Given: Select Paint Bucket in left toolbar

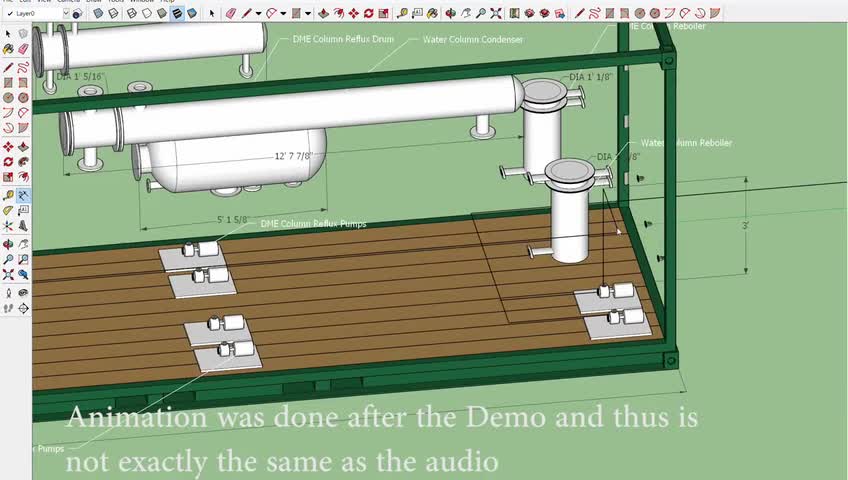Looking at the screenshot, I should [x=8, y=49].
